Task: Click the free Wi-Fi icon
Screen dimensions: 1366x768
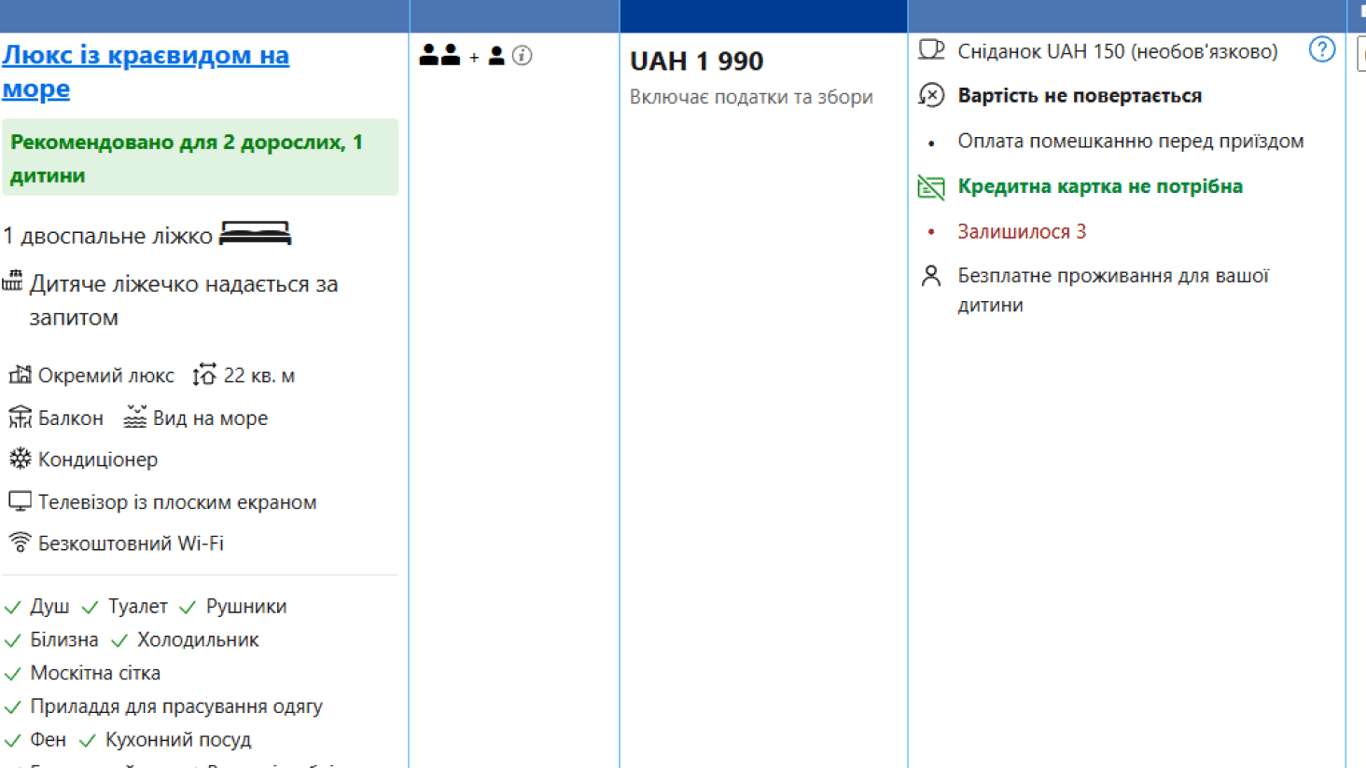Action: (20, 543)
